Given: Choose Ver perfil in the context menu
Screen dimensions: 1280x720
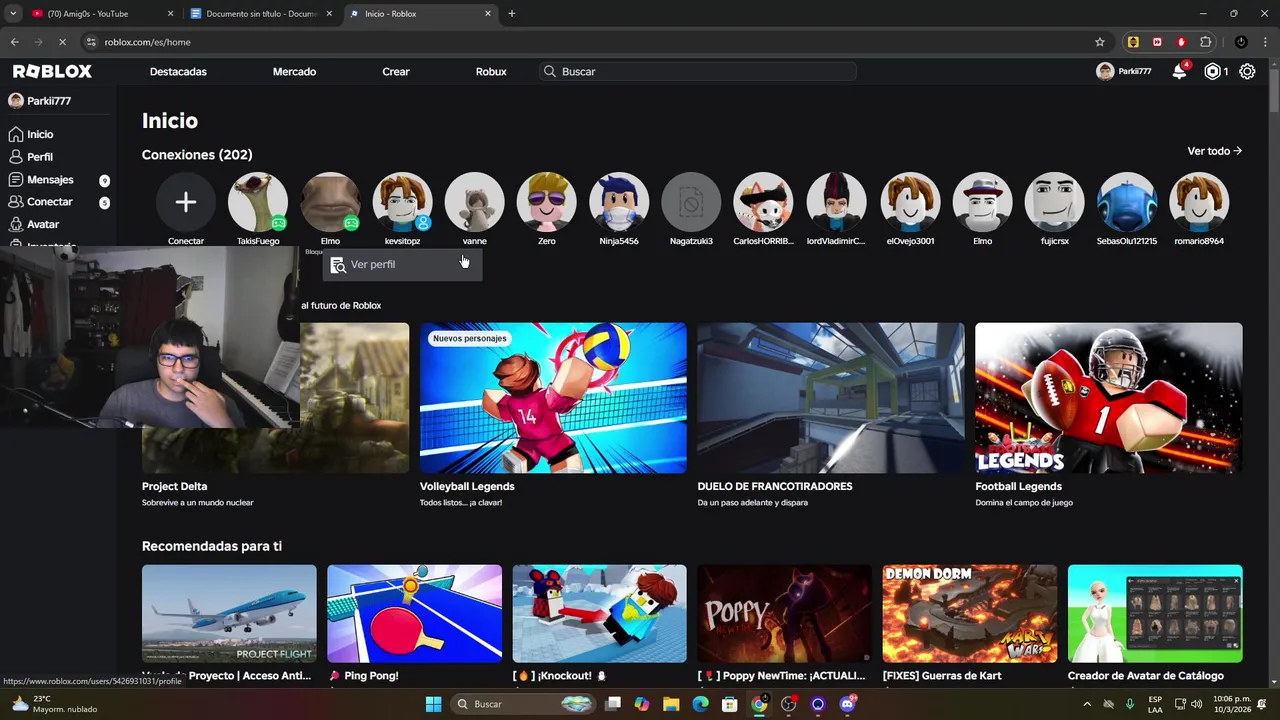Looking at the screenshot, I should pyautogui.click(x=402, y=265).
